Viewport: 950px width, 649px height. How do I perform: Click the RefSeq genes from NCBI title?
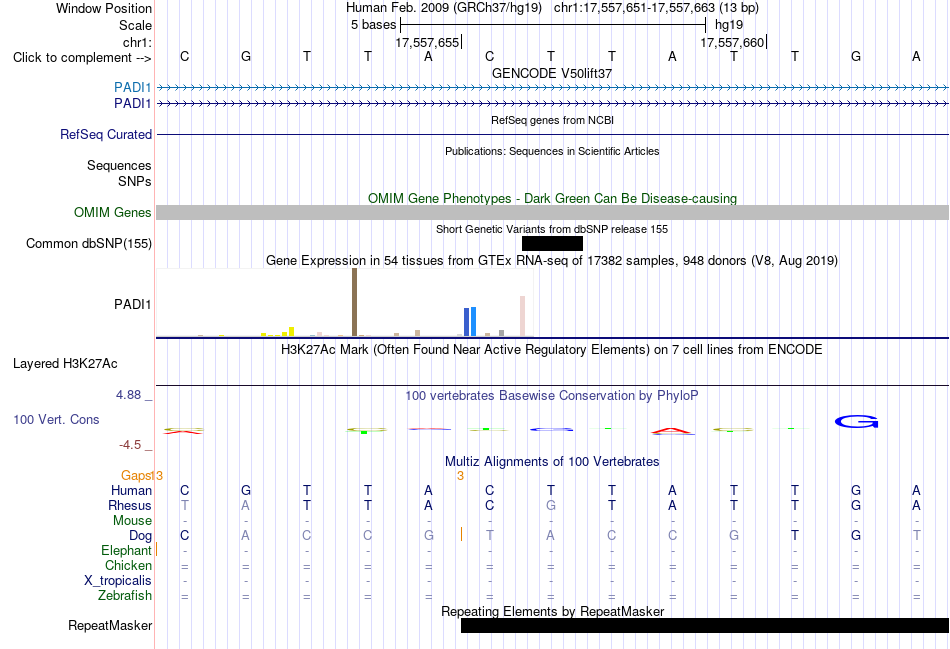pos(552,120)
